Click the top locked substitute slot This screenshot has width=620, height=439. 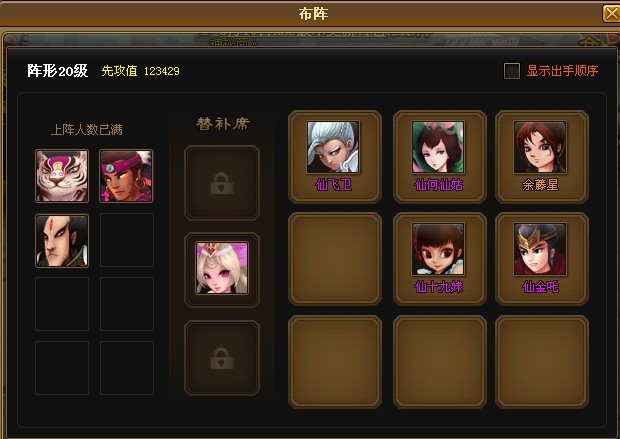point(222,183)
